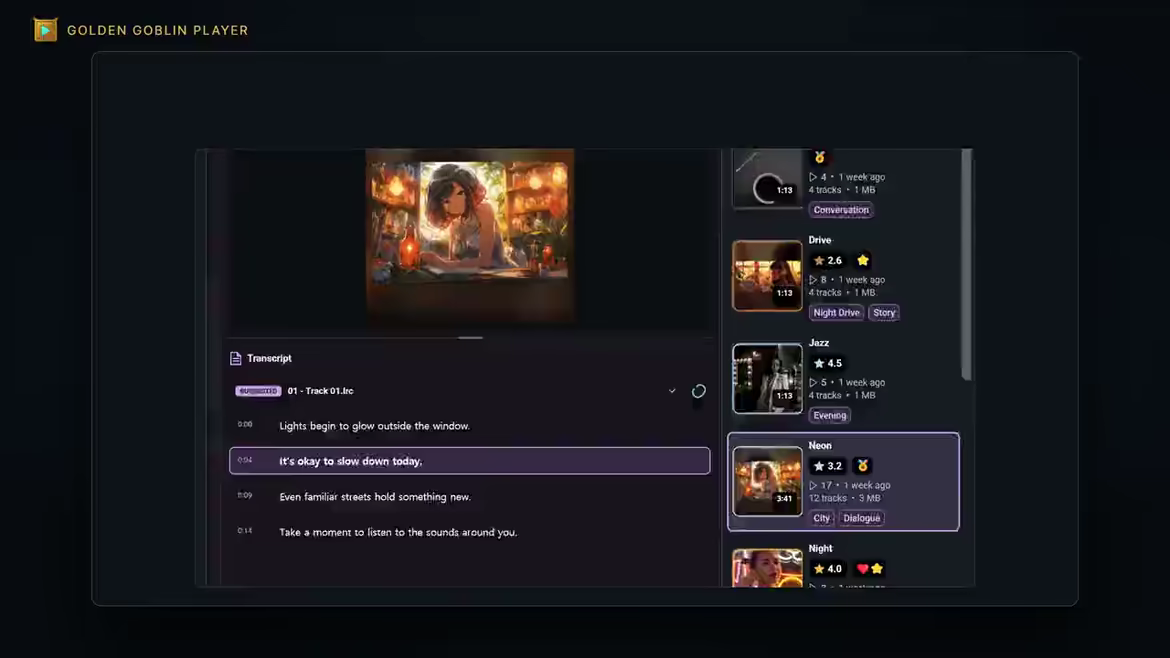The image size is (1170, 658).
Task: Click the 2.6 star rating on Drive
Action: (828, 260)
